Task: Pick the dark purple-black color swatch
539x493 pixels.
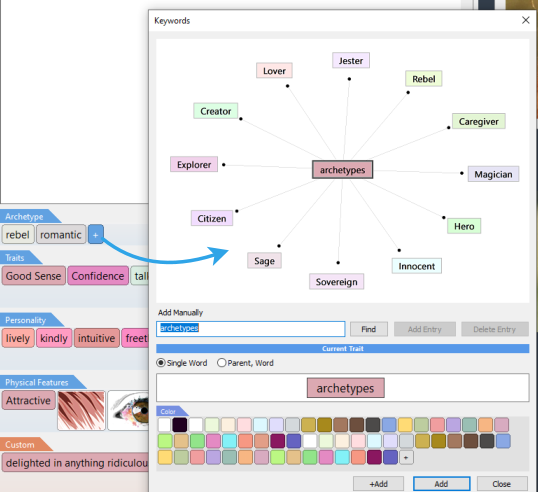Action: pos(180,425)
